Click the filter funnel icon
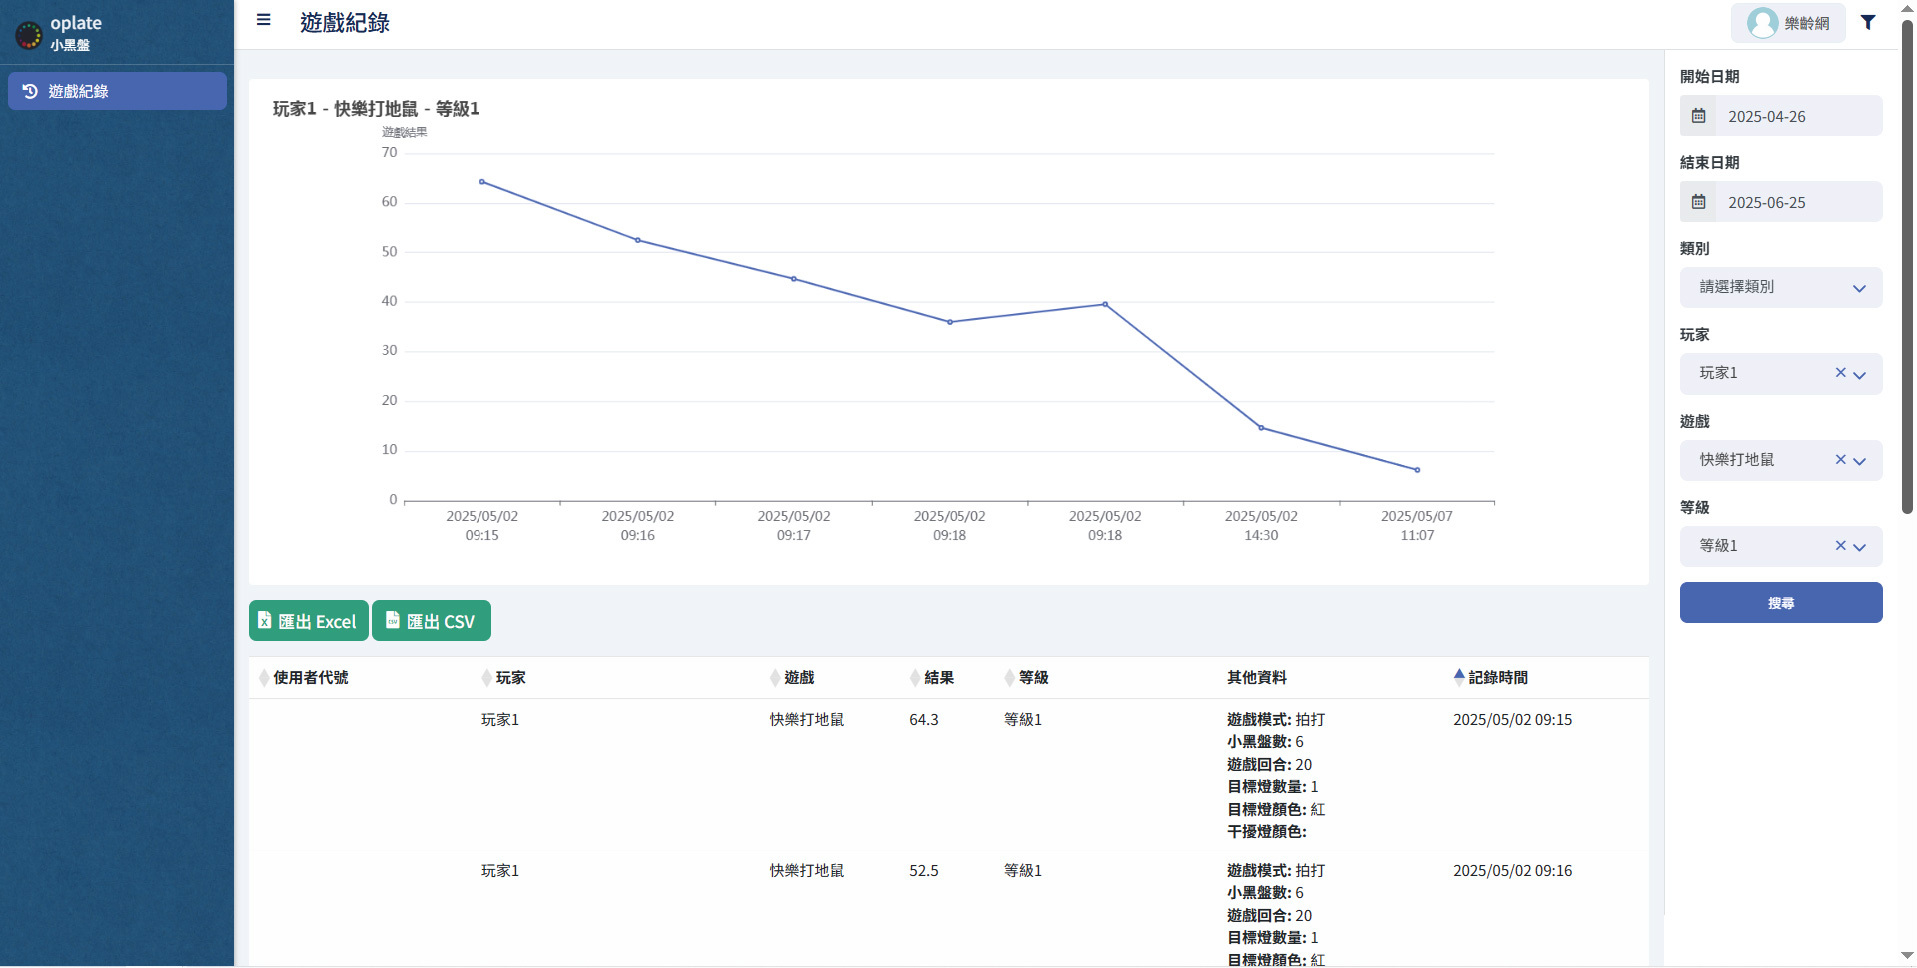The image size is (1917, 968). 1867,22
